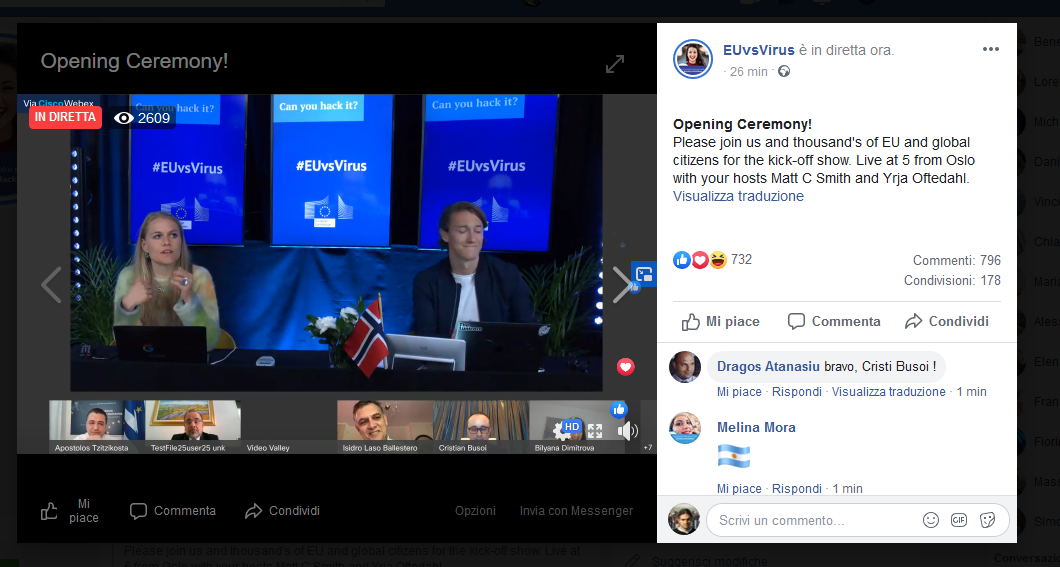The image size is (1060, 567).
Task: Open the EUvsVirus page profile picture
Action: pos(693,59)
